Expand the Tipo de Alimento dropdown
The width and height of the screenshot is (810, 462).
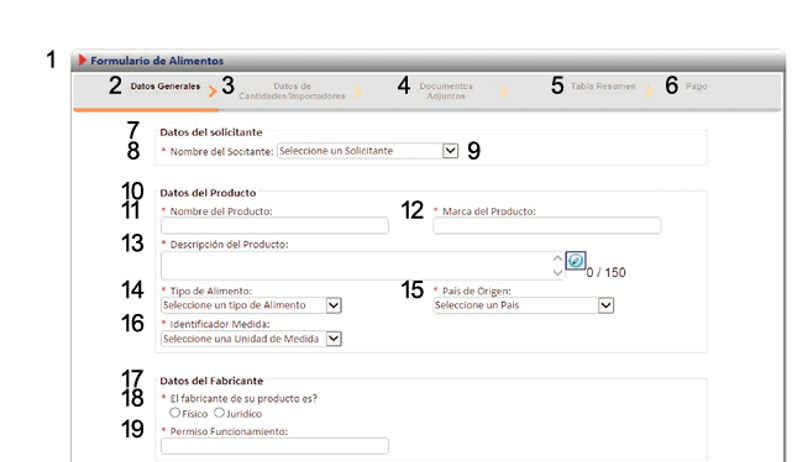[334, 305]
